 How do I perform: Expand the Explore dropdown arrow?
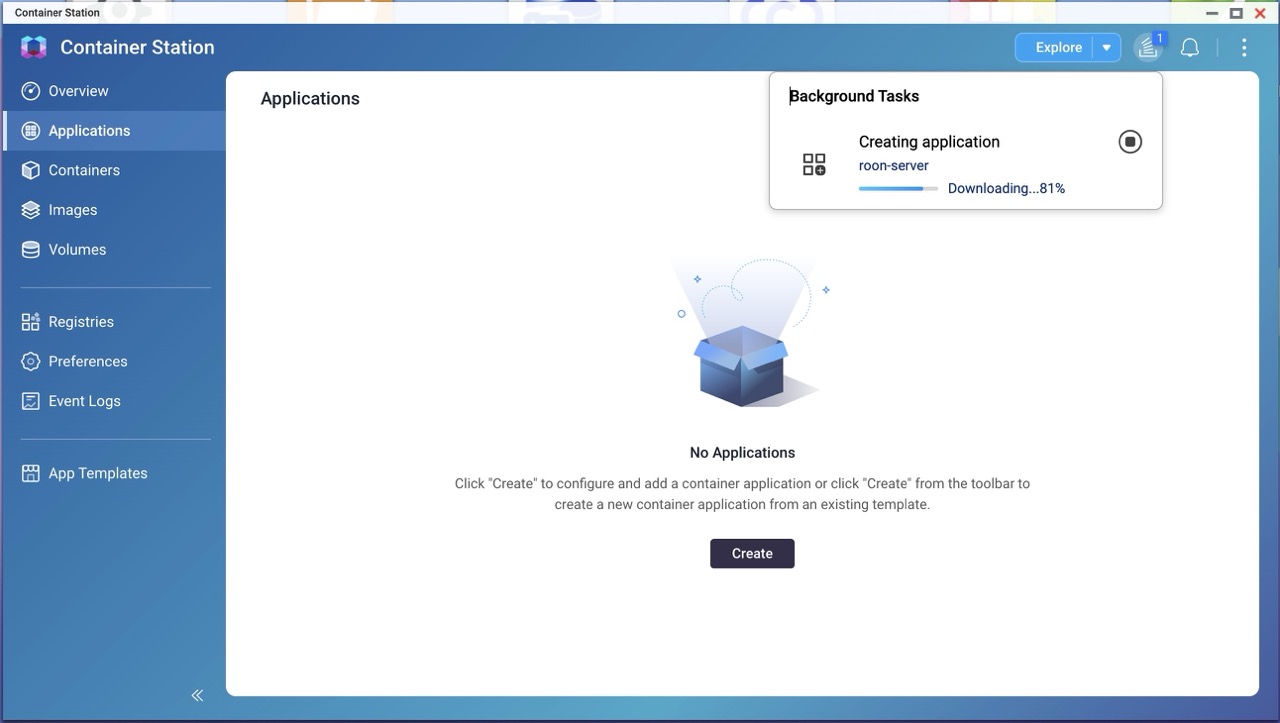pyautogui.click(x=1106, y=48)
